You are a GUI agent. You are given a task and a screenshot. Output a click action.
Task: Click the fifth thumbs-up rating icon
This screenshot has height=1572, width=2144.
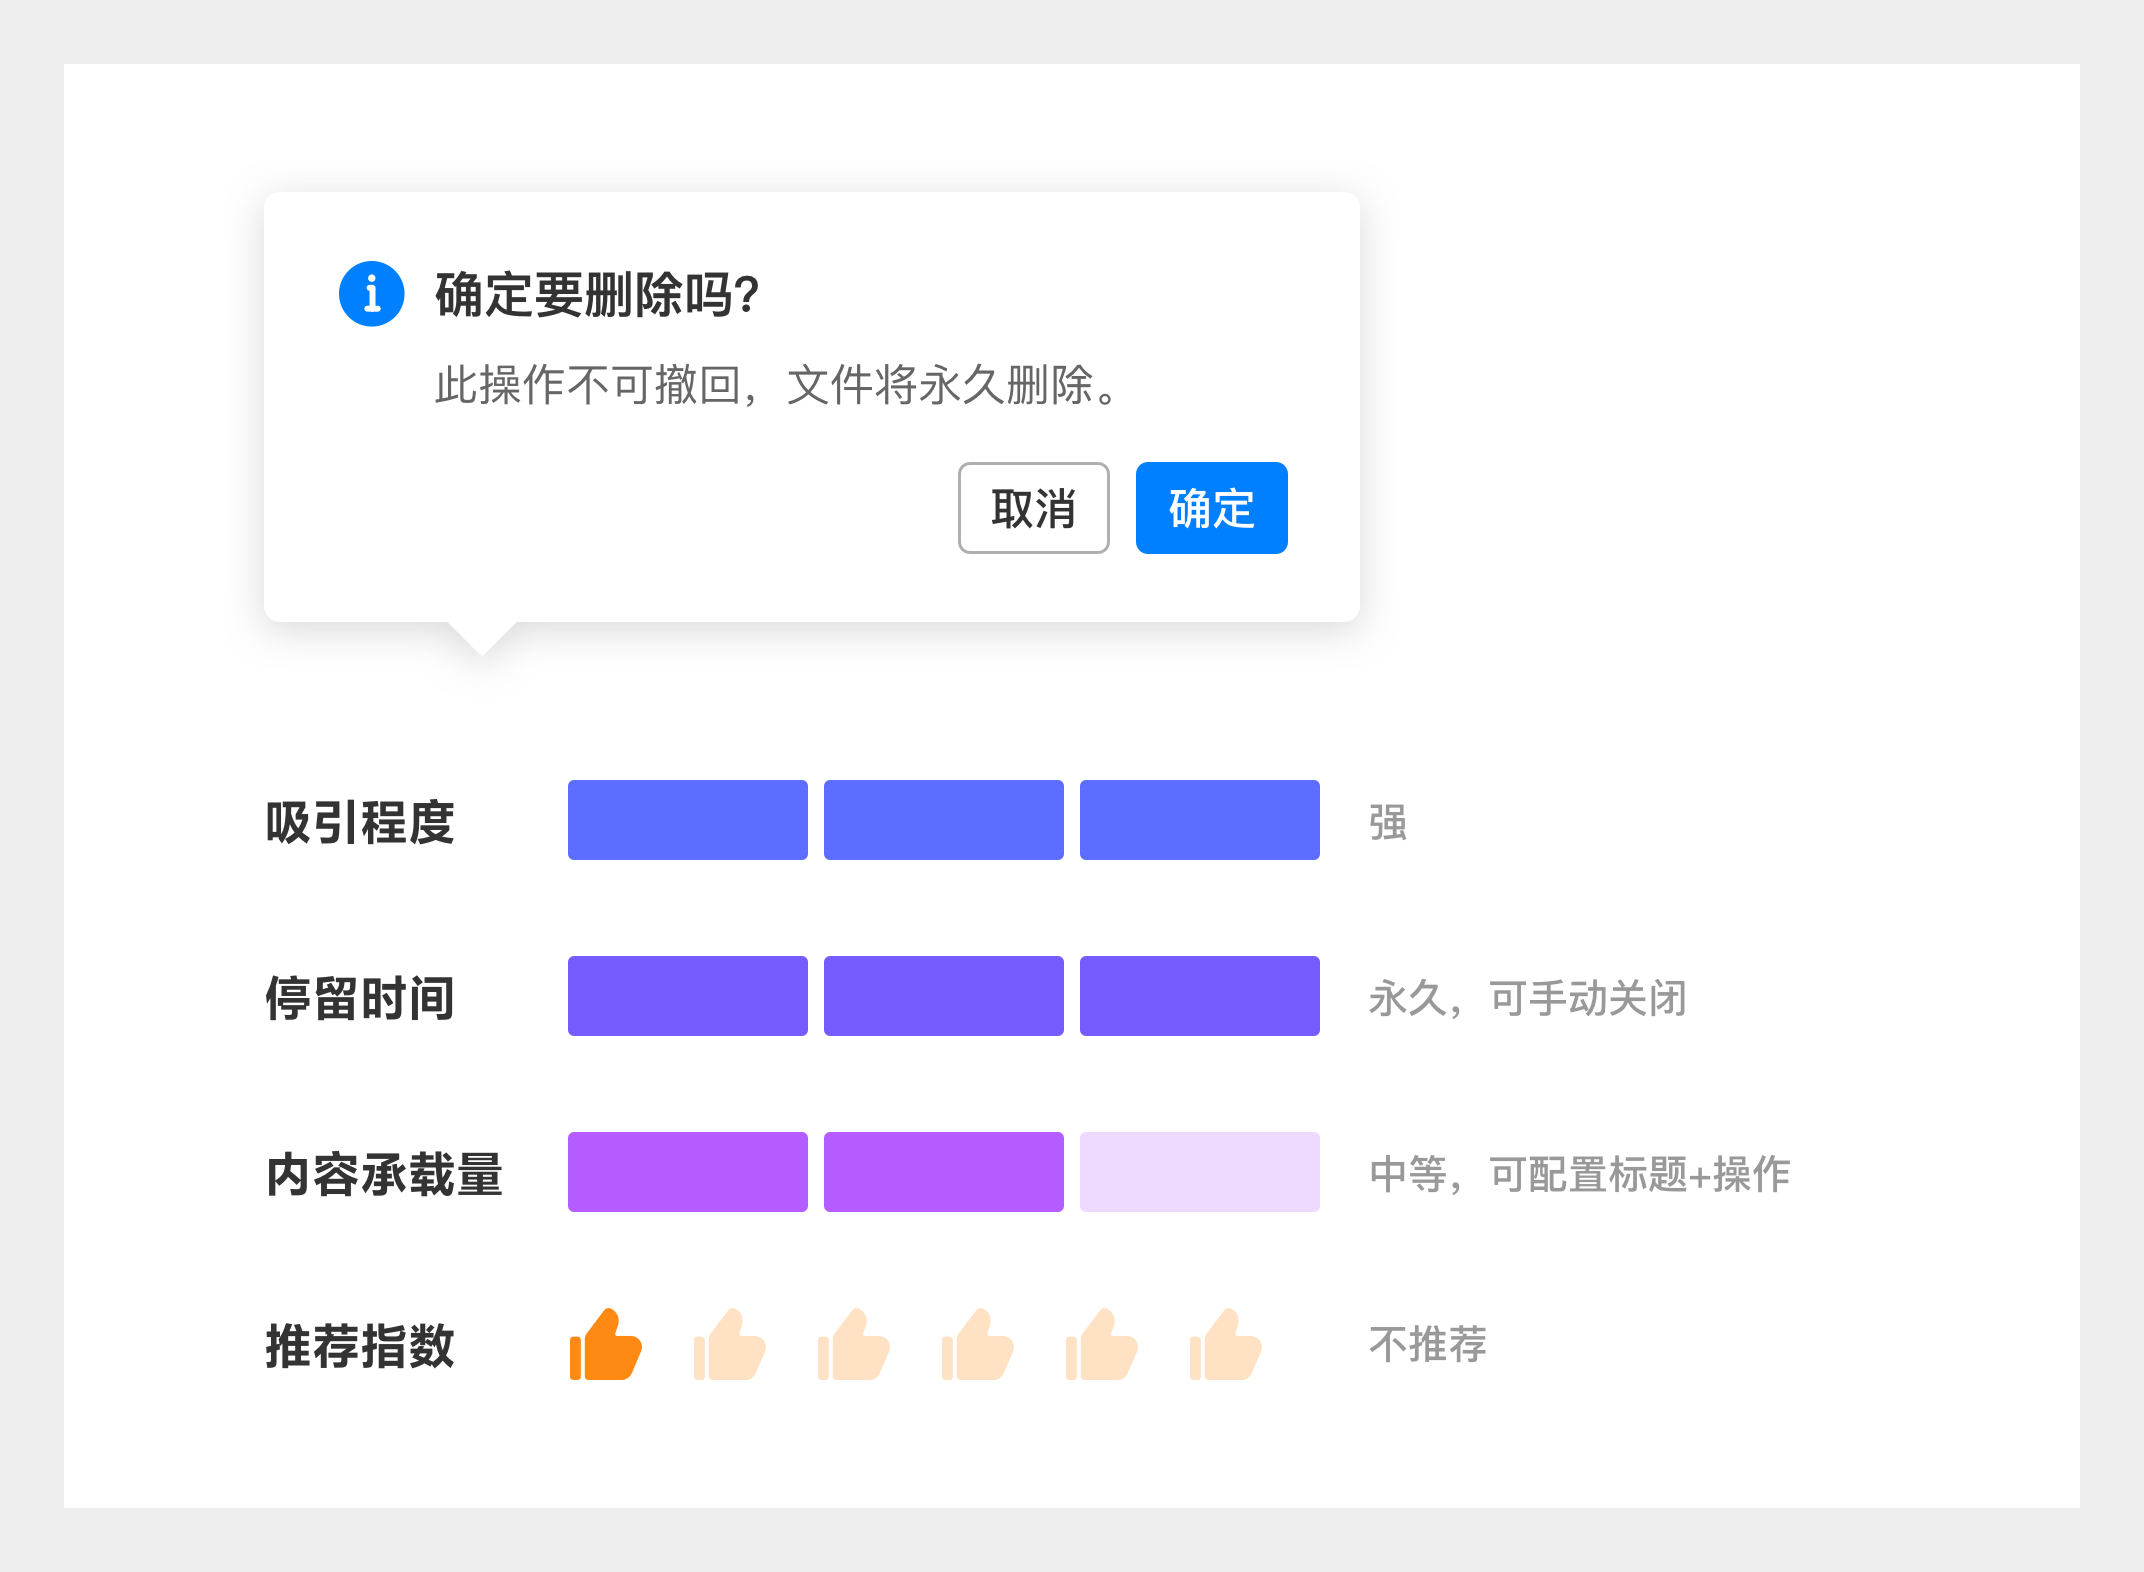[x=1102, y=1345]
